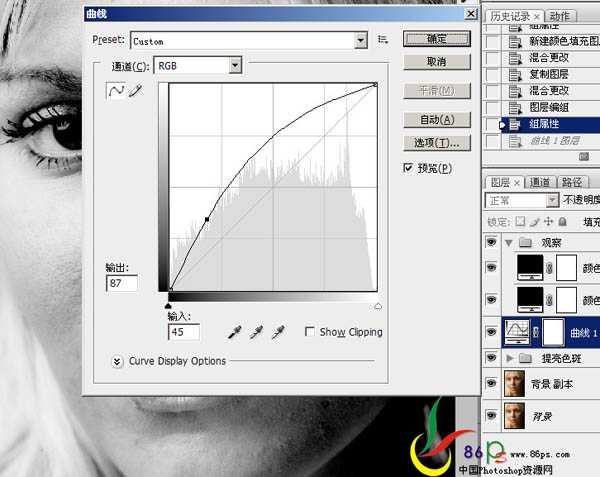Click the lock all padlock icon
Image resolution: width=600 pixels, height=477 pixels.
(562, 221)
